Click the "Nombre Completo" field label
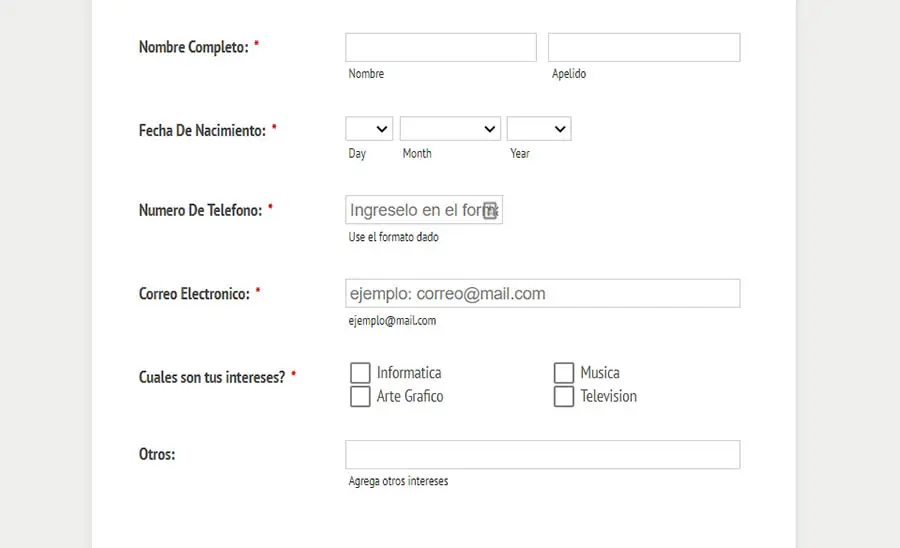The image size is (900, 548). pos(193,47)
